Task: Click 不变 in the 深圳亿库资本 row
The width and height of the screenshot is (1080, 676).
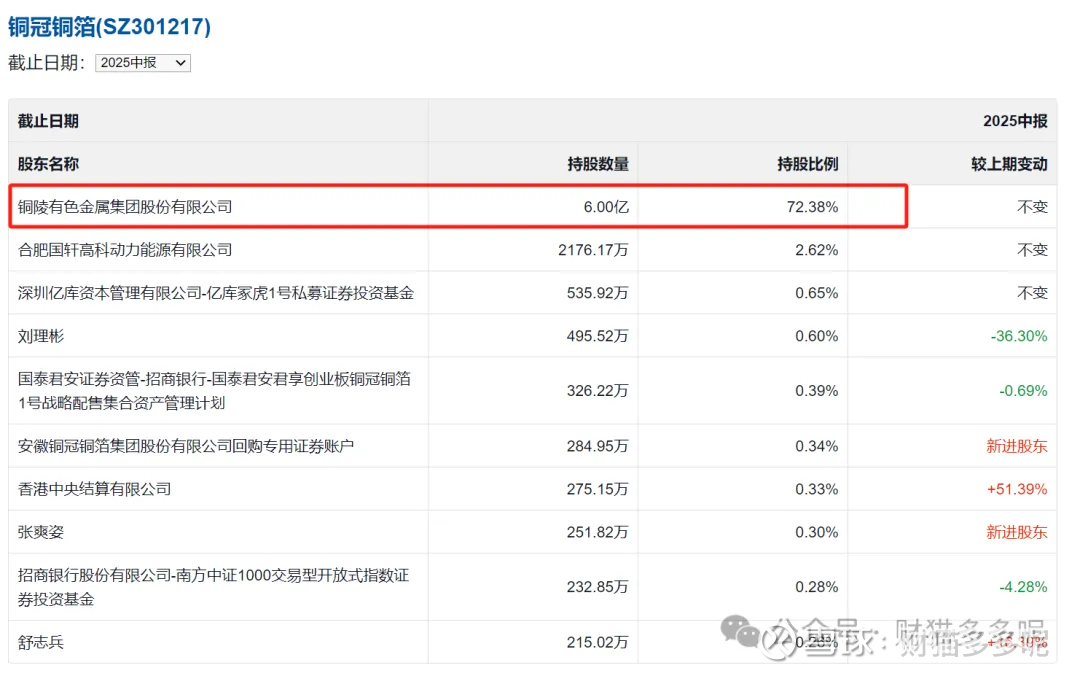Action: 1032,293
